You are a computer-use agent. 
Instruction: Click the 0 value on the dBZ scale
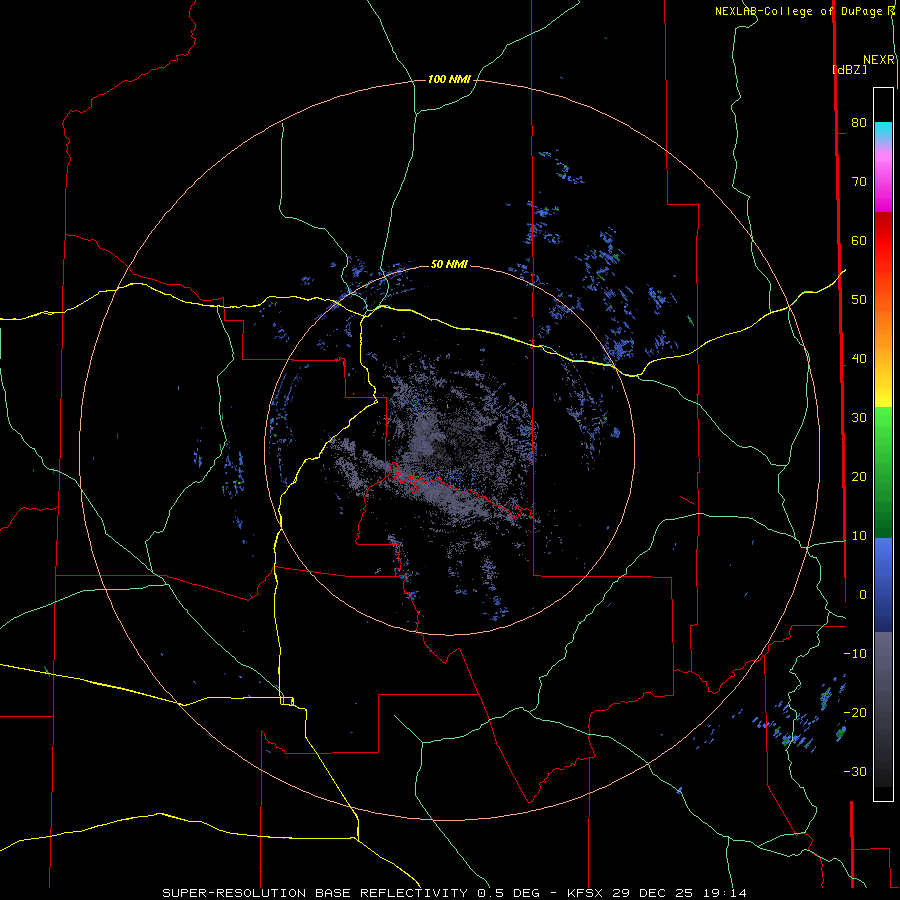(x=863, y=595)
